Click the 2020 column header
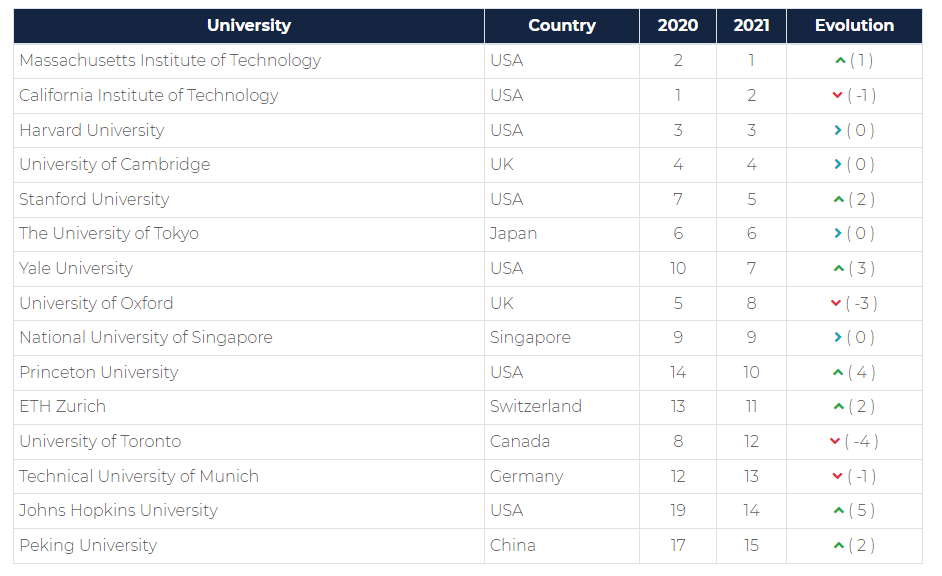This screenshot has width=942, height=576. click(678, 26)
